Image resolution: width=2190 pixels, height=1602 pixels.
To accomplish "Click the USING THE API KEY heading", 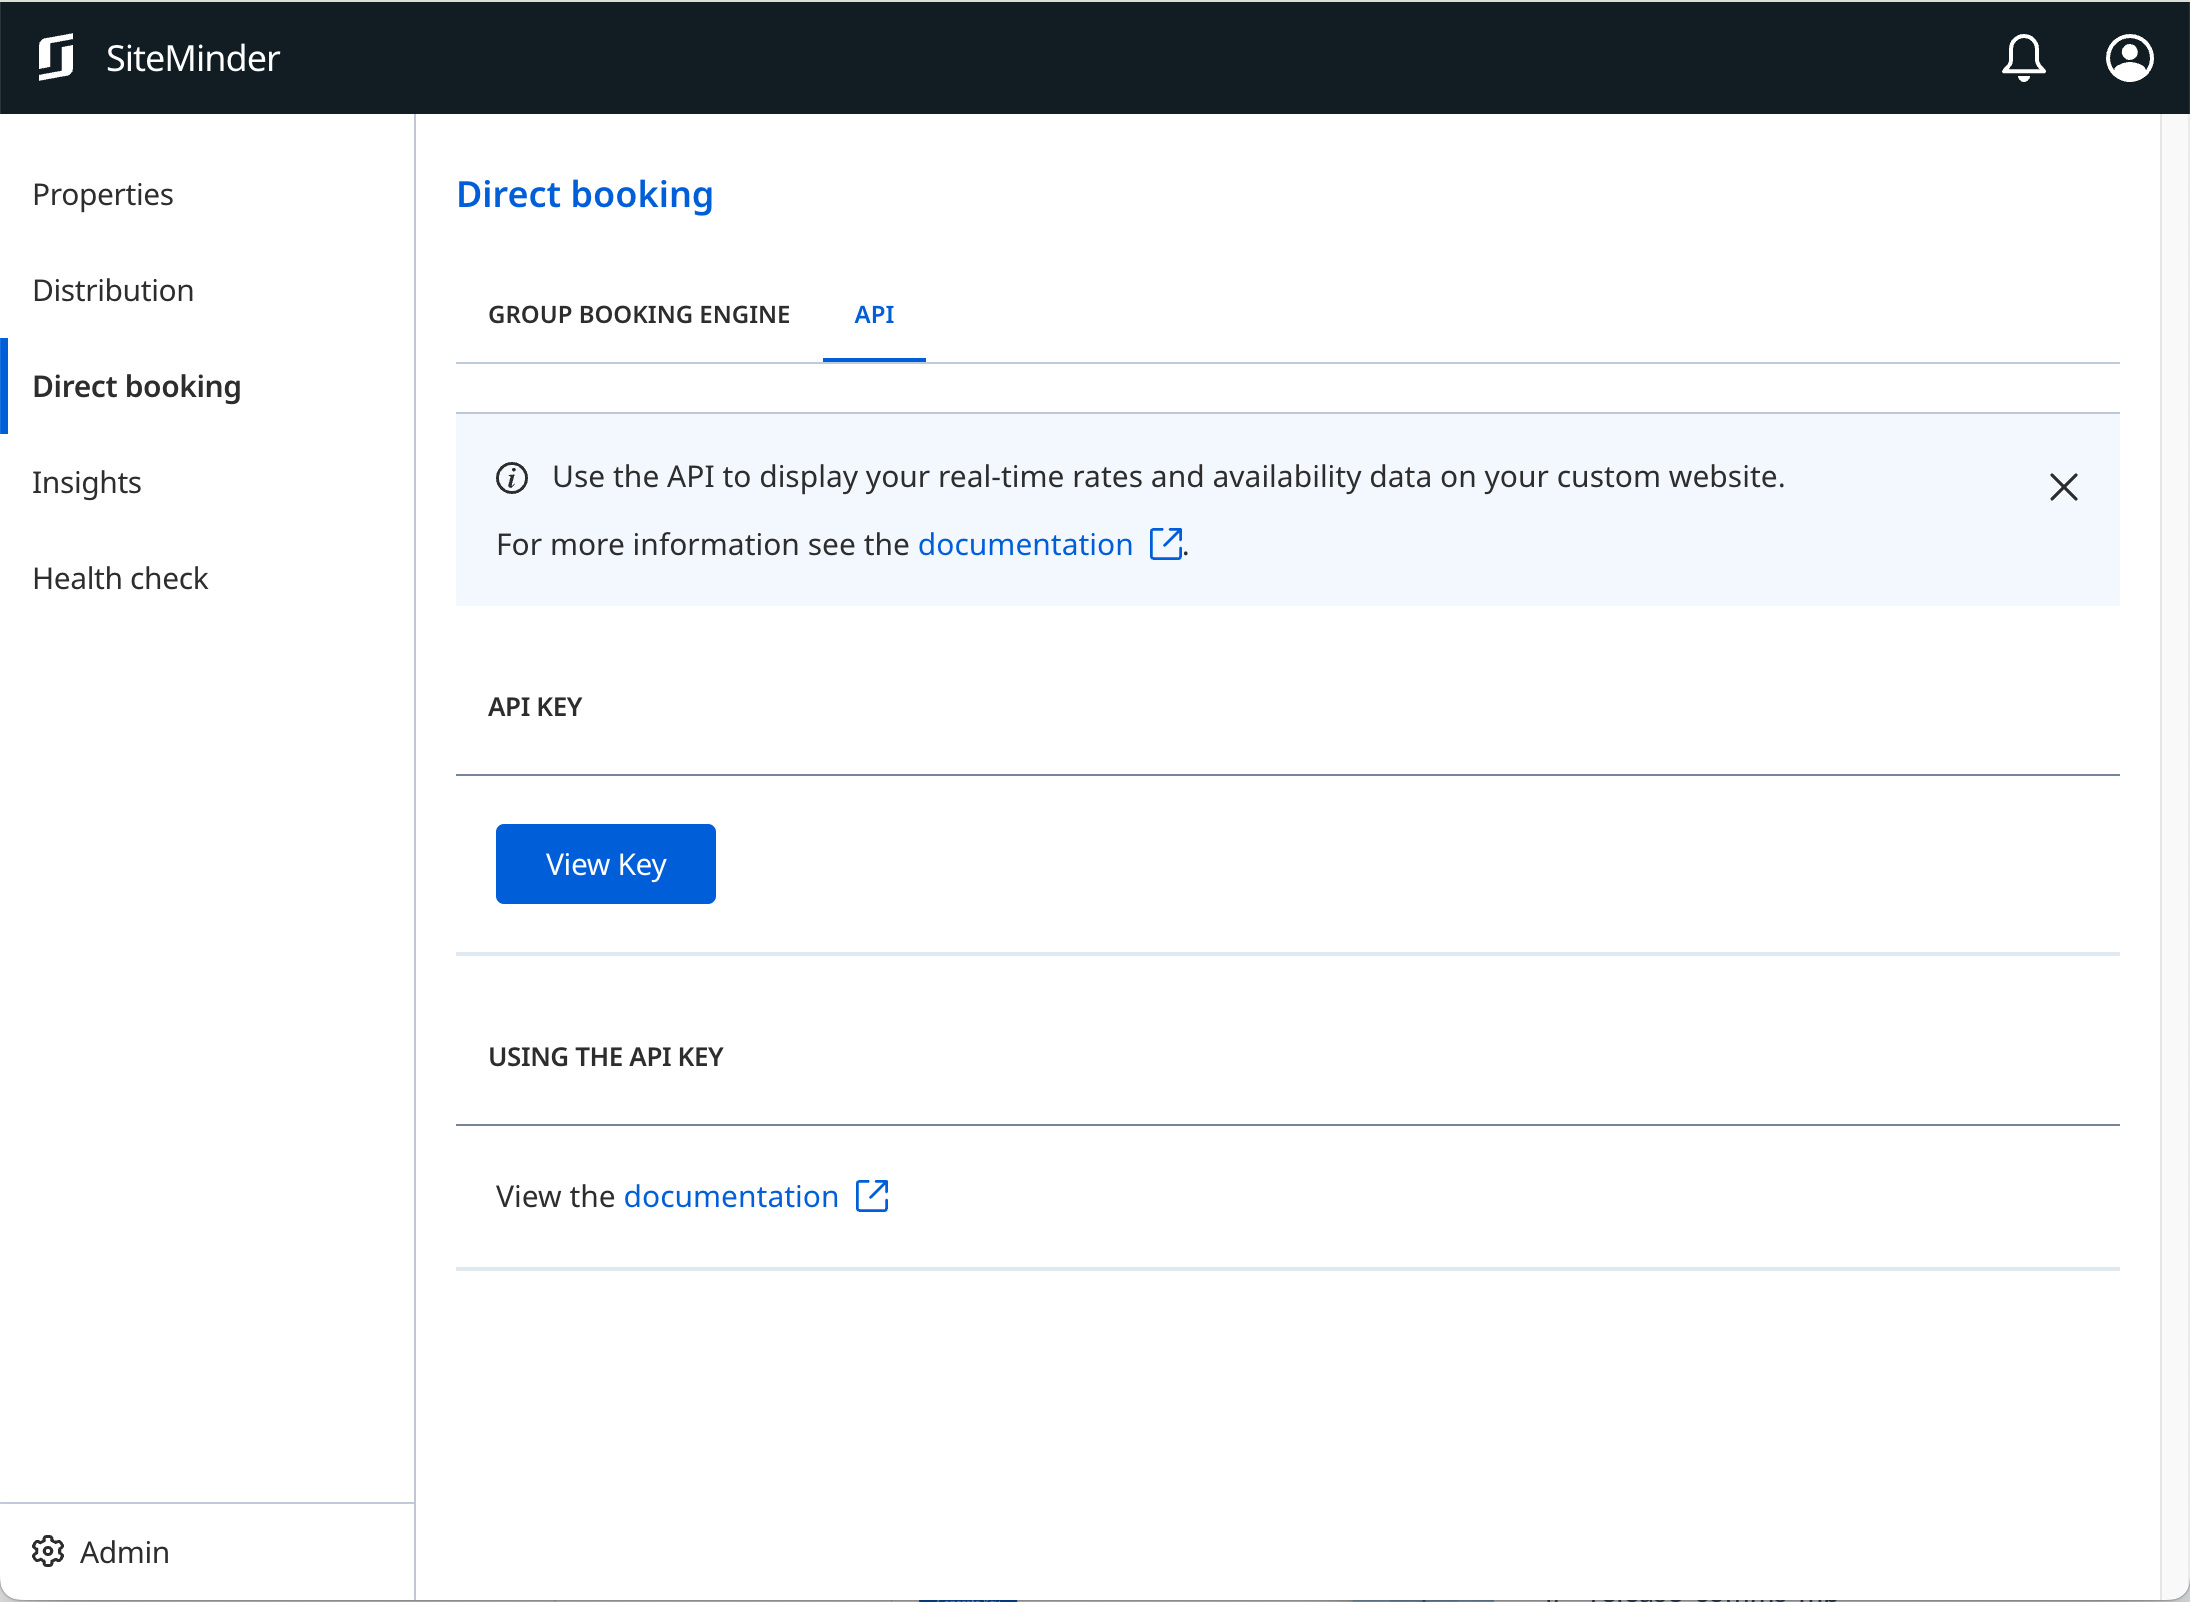I will (x=606, y=1057).
